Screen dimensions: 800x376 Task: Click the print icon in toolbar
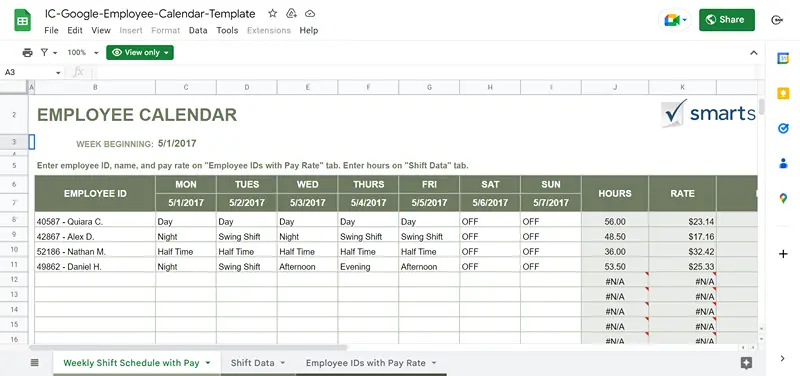[28, 53]
